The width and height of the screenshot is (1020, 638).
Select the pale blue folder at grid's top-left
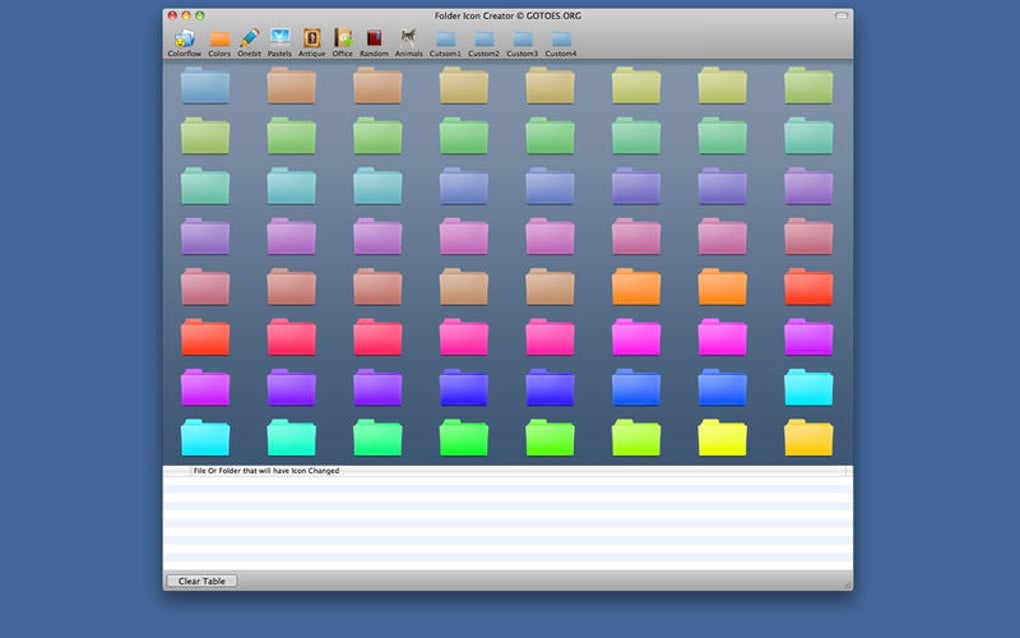click(205, 86)
